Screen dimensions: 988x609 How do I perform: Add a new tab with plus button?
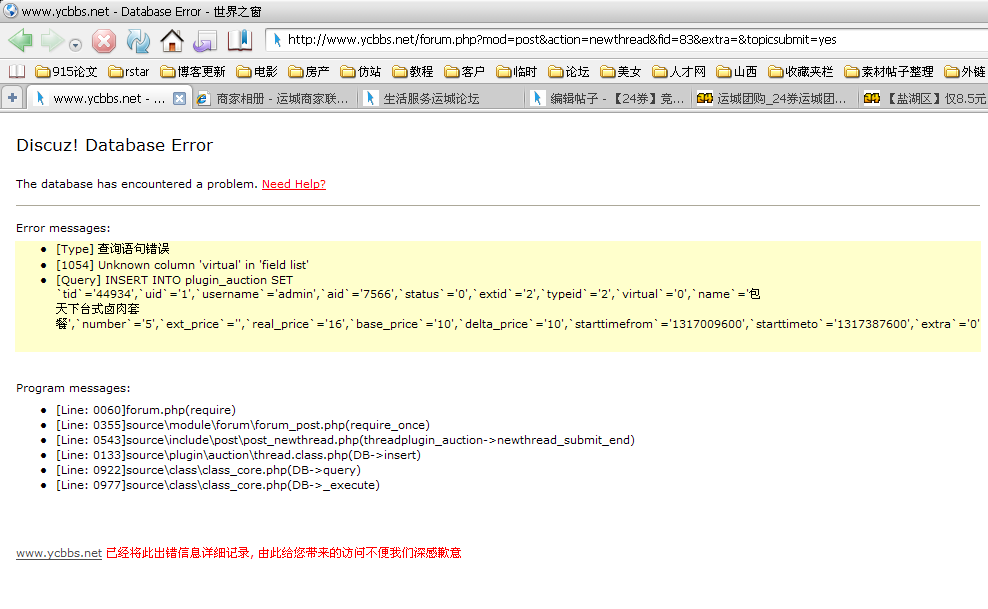click(x=12, y=98)
